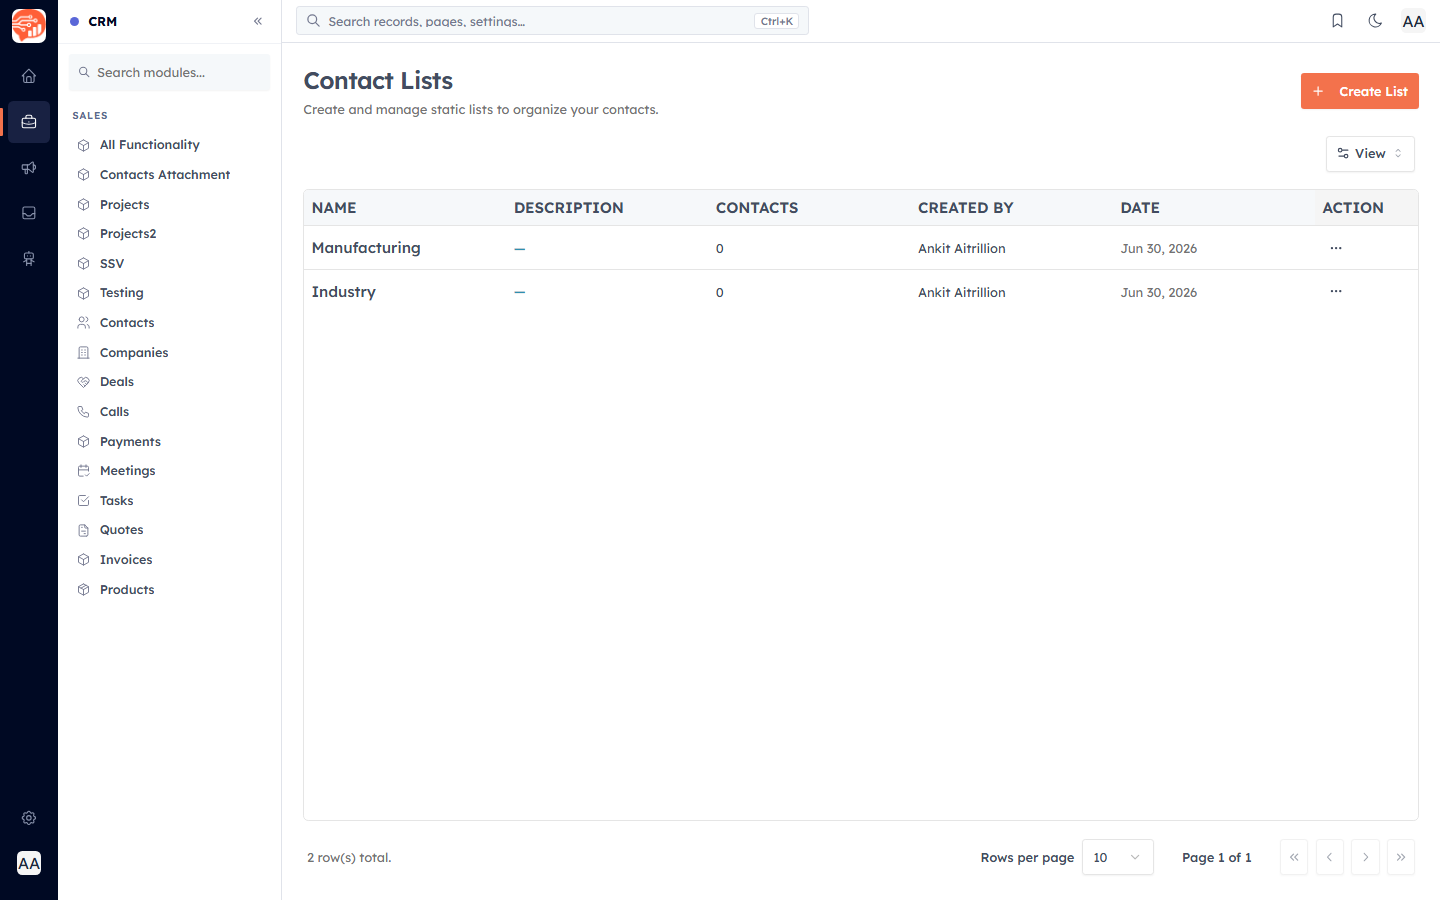Go to next page button
Screen dimensions: 1440x900
1366,857
